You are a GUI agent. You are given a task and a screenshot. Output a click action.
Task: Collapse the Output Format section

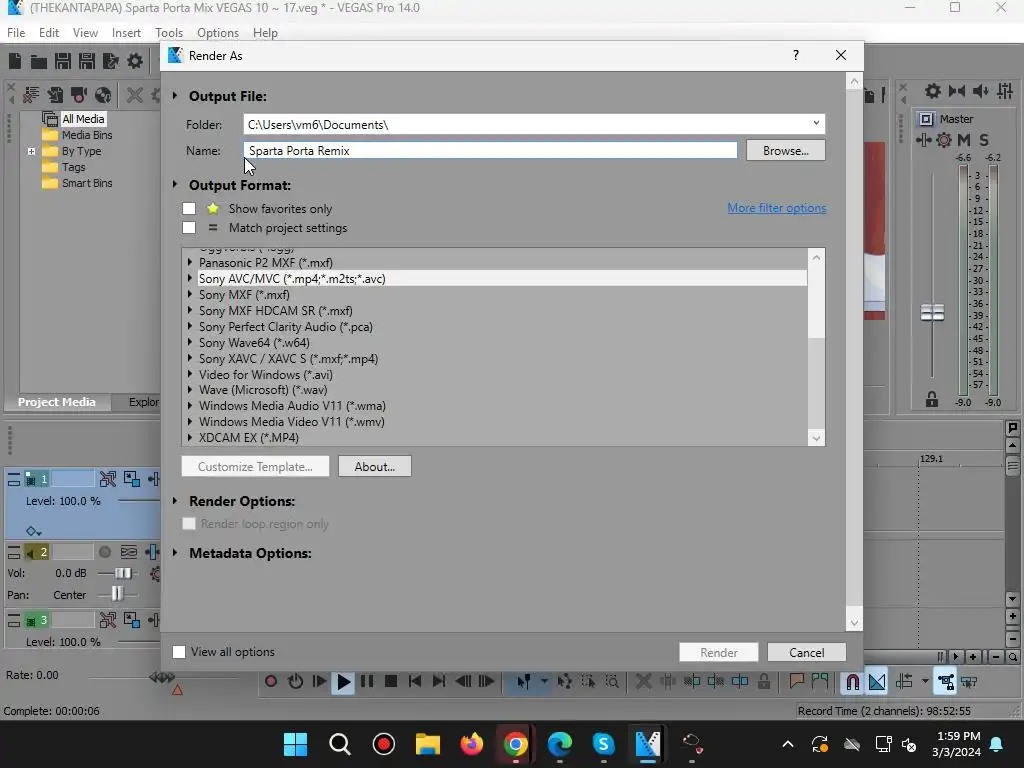[175, 185]
